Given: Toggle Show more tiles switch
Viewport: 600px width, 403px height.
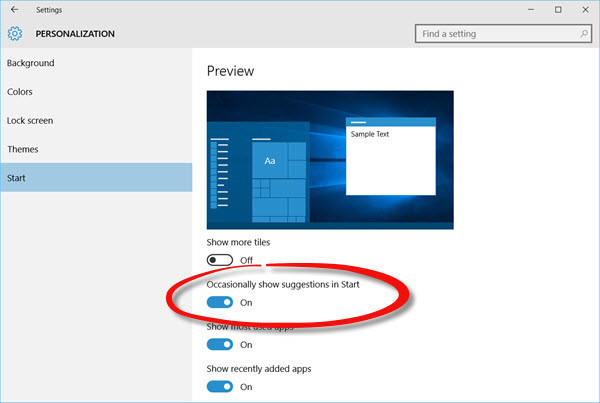Looking at the screenshot, I should pyautogui.click(x=220, y=260).
